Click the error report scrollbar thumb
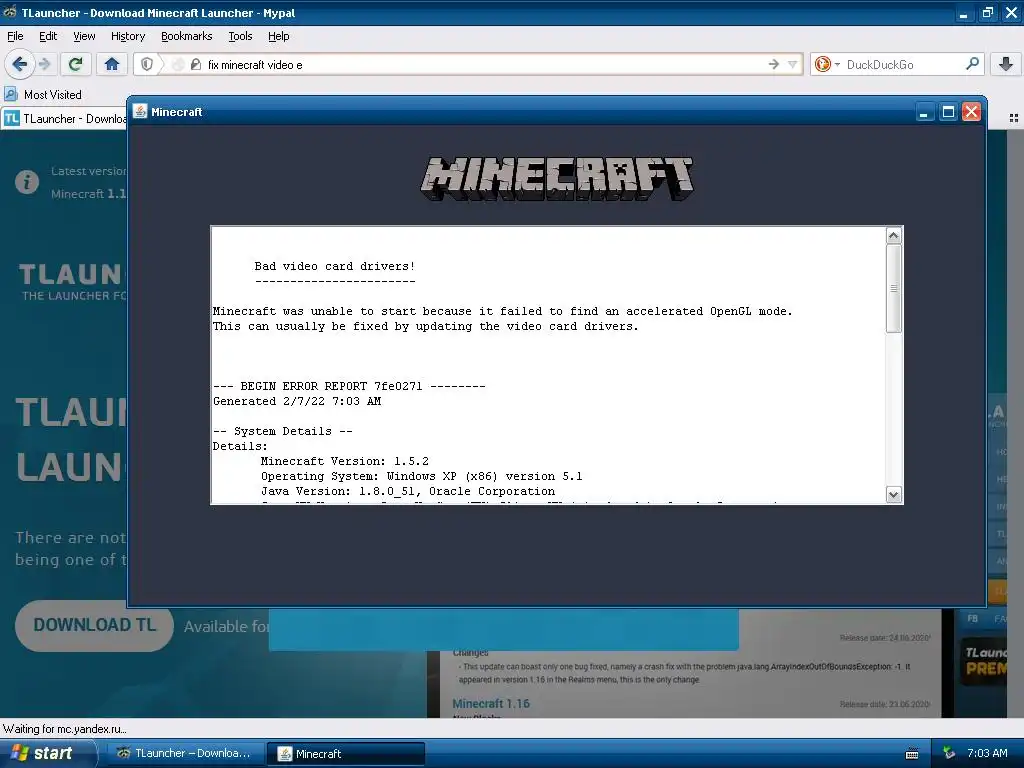 (893, 288)
